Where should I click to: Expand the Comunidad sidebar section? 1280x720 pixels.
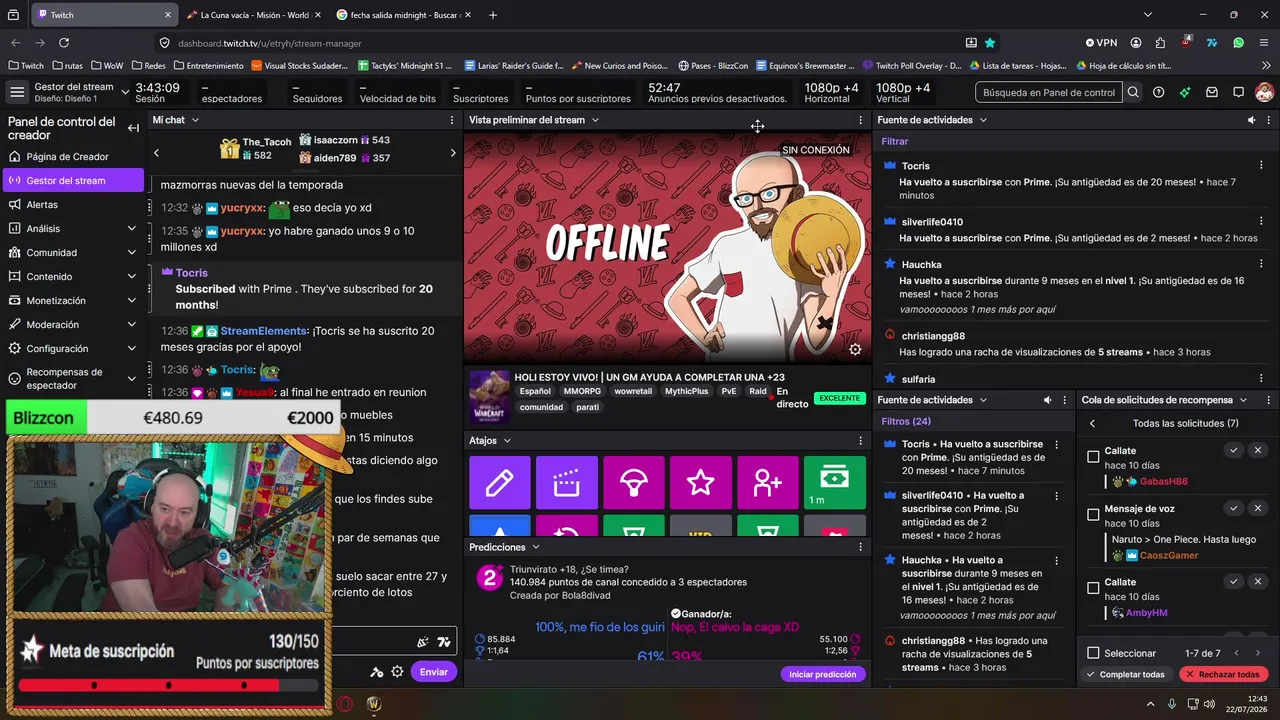pos(132,253)
